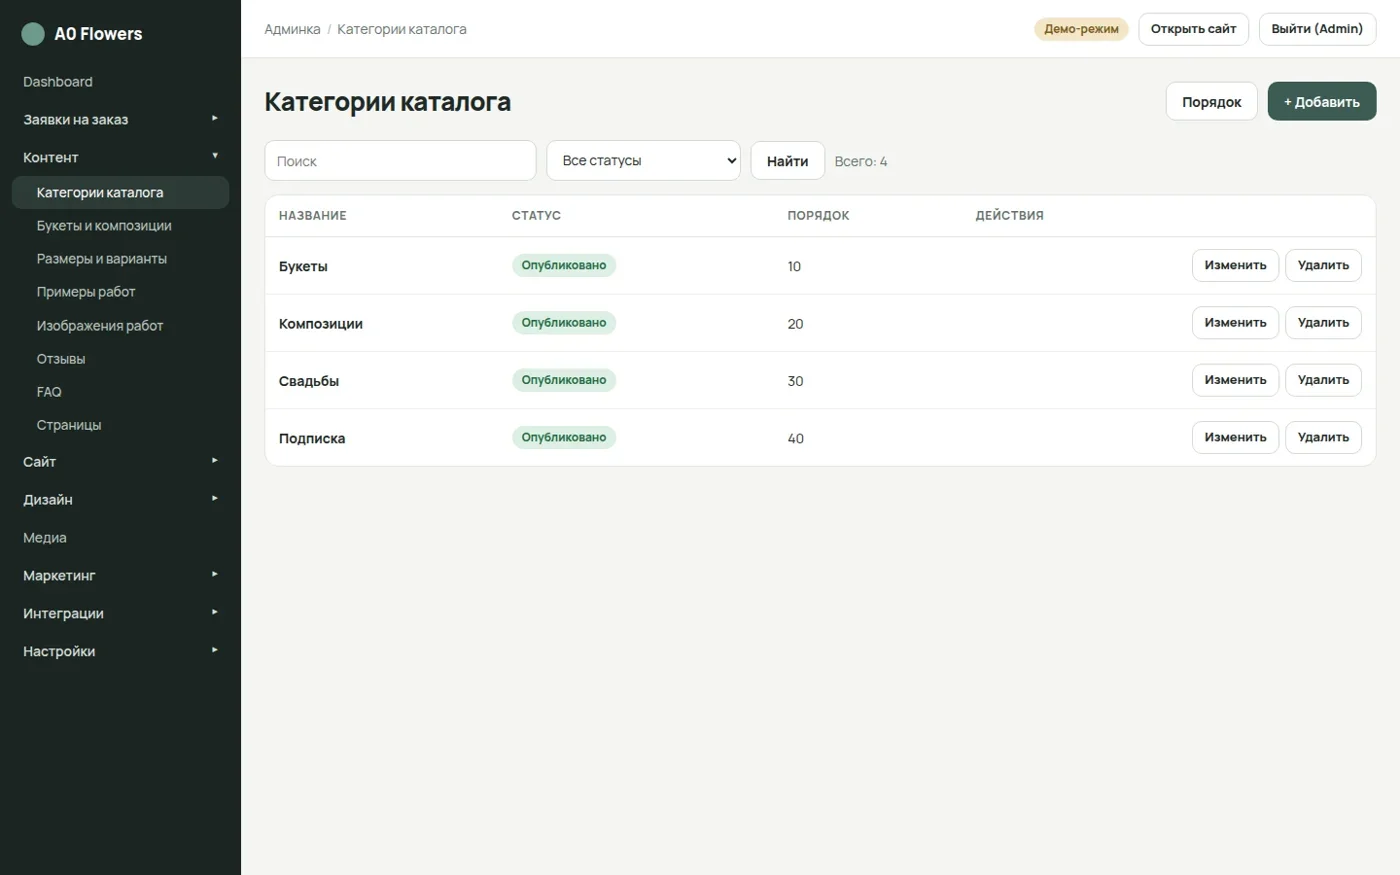This screenshot has height=875, width=1400.
Task: Log out with Выйти (Admin)
Action: [x=1317, y=29]
